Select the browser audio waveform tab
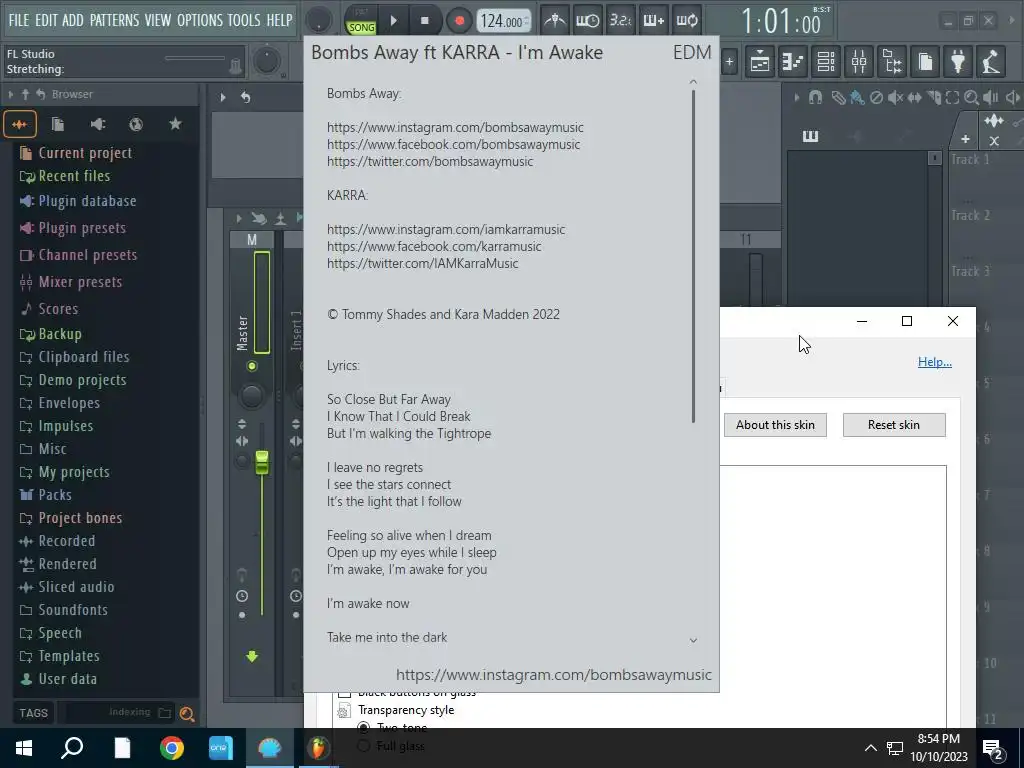Screen dimensions: 1024x768 click(20, 124)
